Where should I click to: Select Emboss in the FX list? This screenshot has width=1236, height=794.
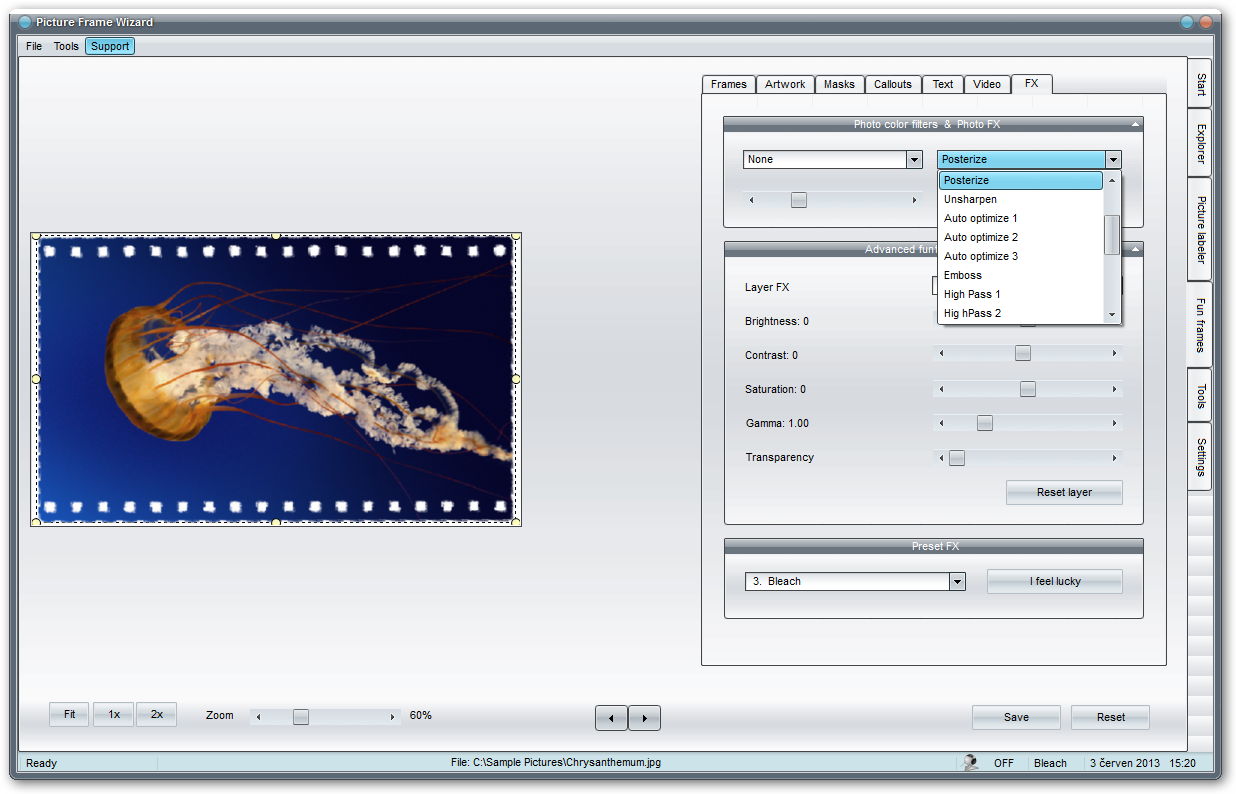click(x=1021, y=275)
